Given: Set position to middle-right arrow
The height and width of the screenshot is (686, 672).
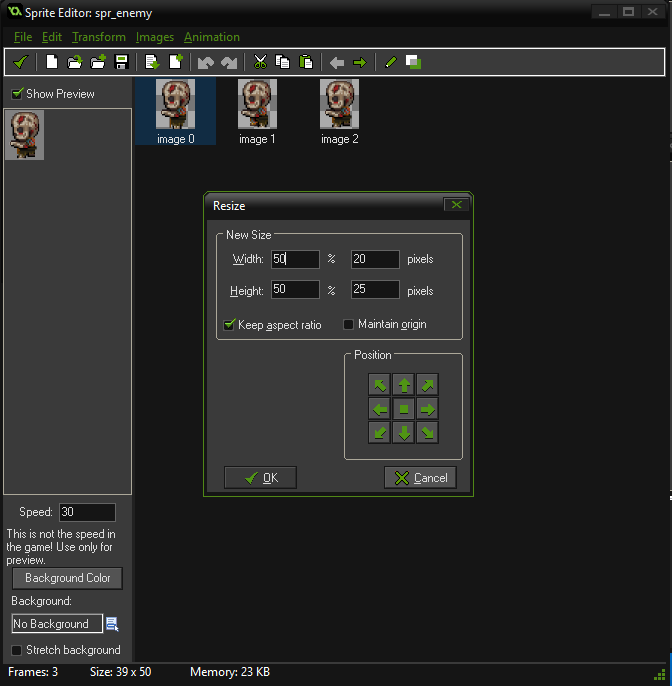Looking at the screenshot, I should (427, 409).
